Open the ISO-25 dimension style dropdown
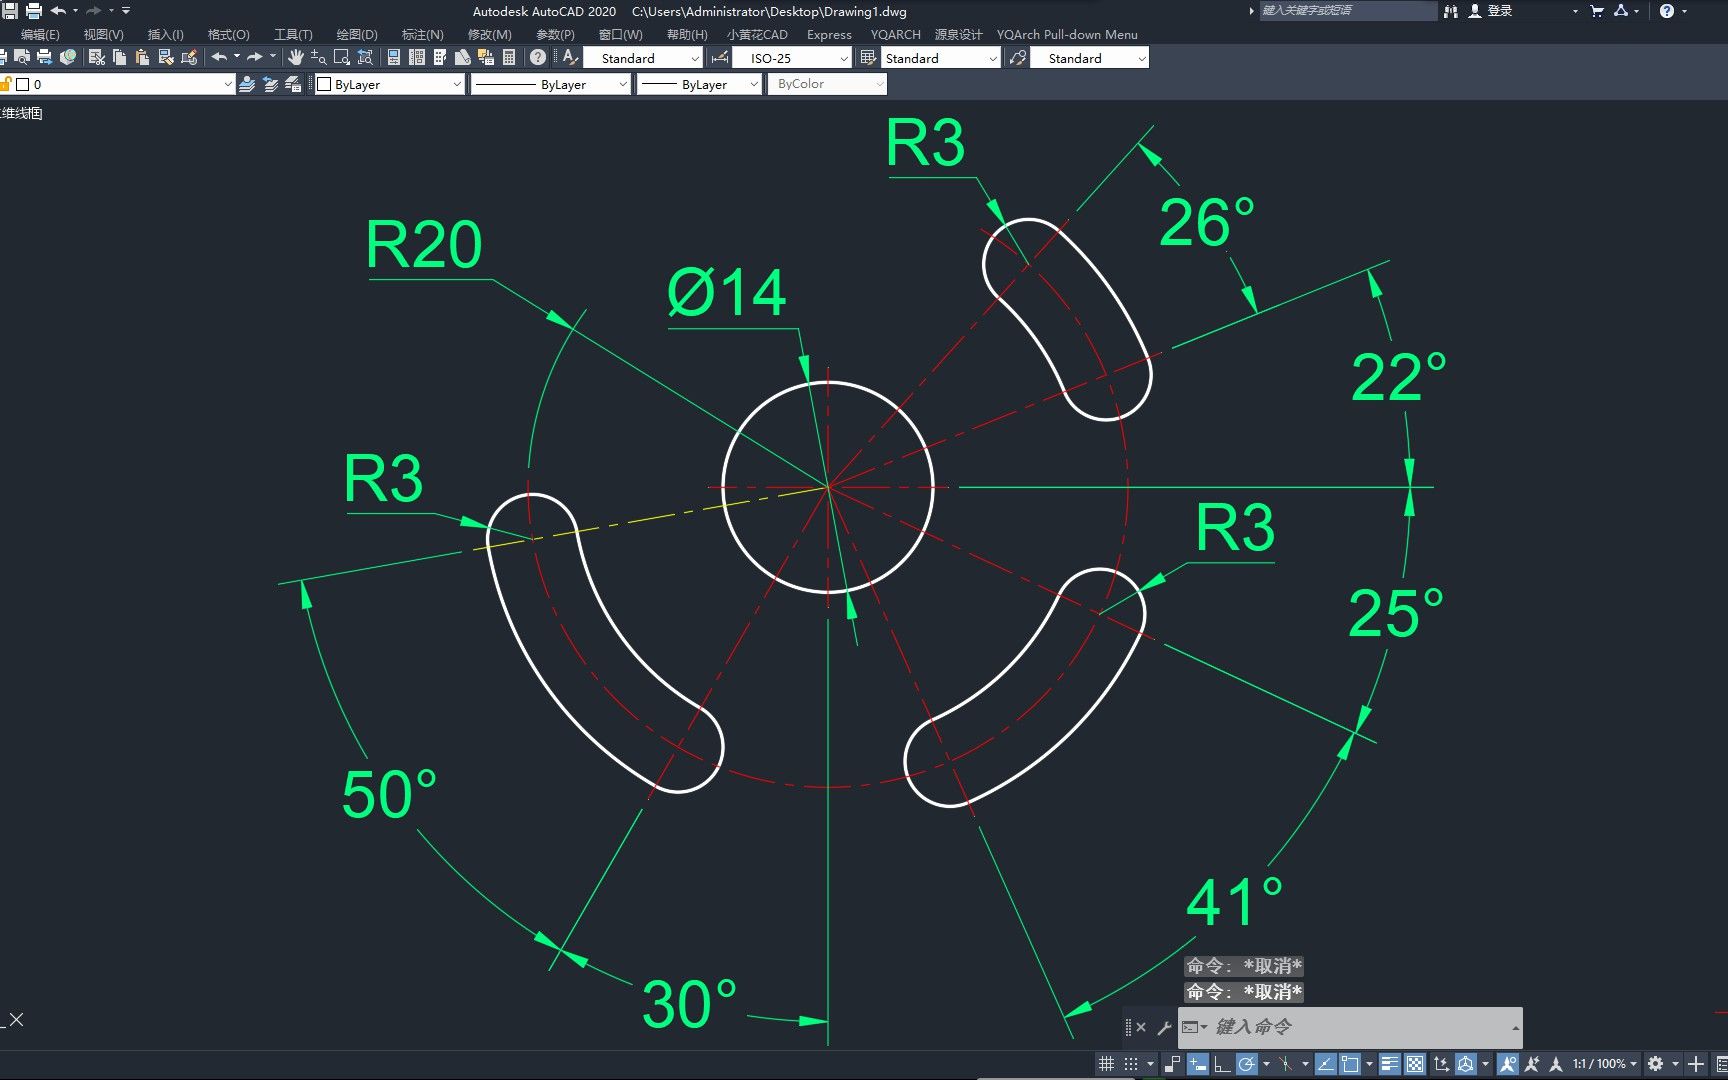The width and height of the screenshot is (1728, 1080). click(x=792, y=58)
